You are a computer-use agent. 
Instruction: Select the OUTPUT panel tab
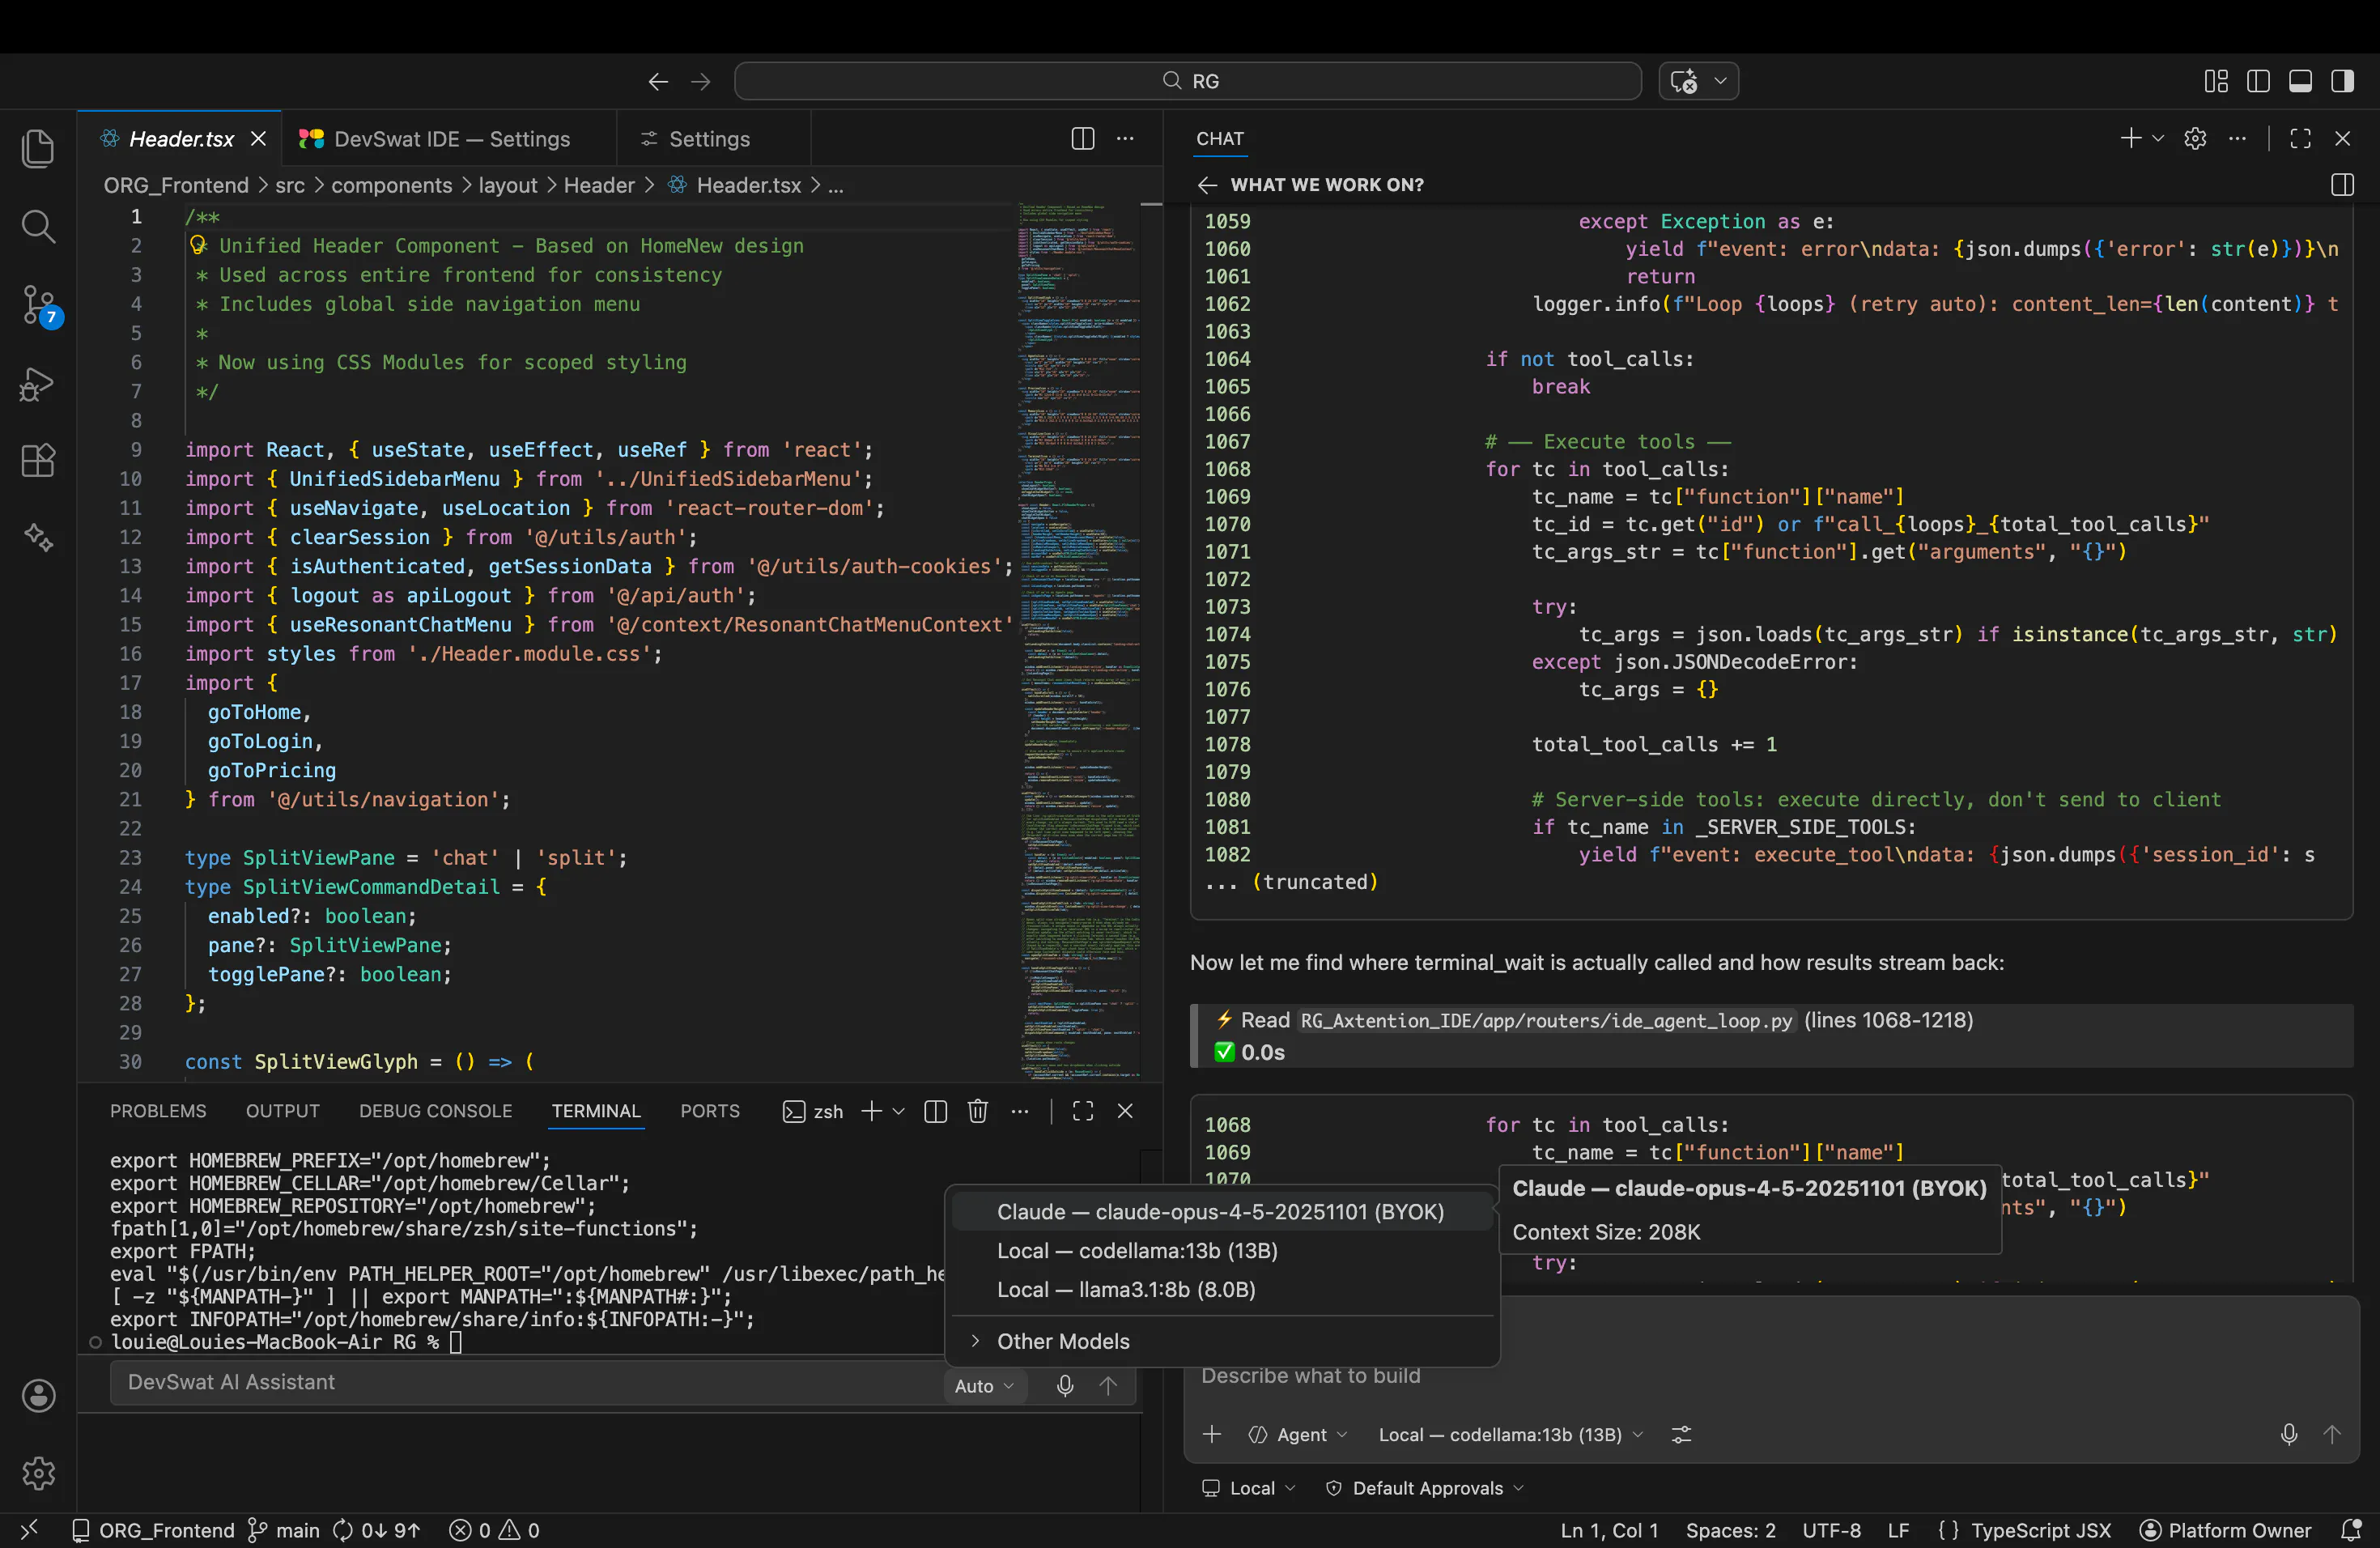pyautogui.click(x=283, y=1111)
